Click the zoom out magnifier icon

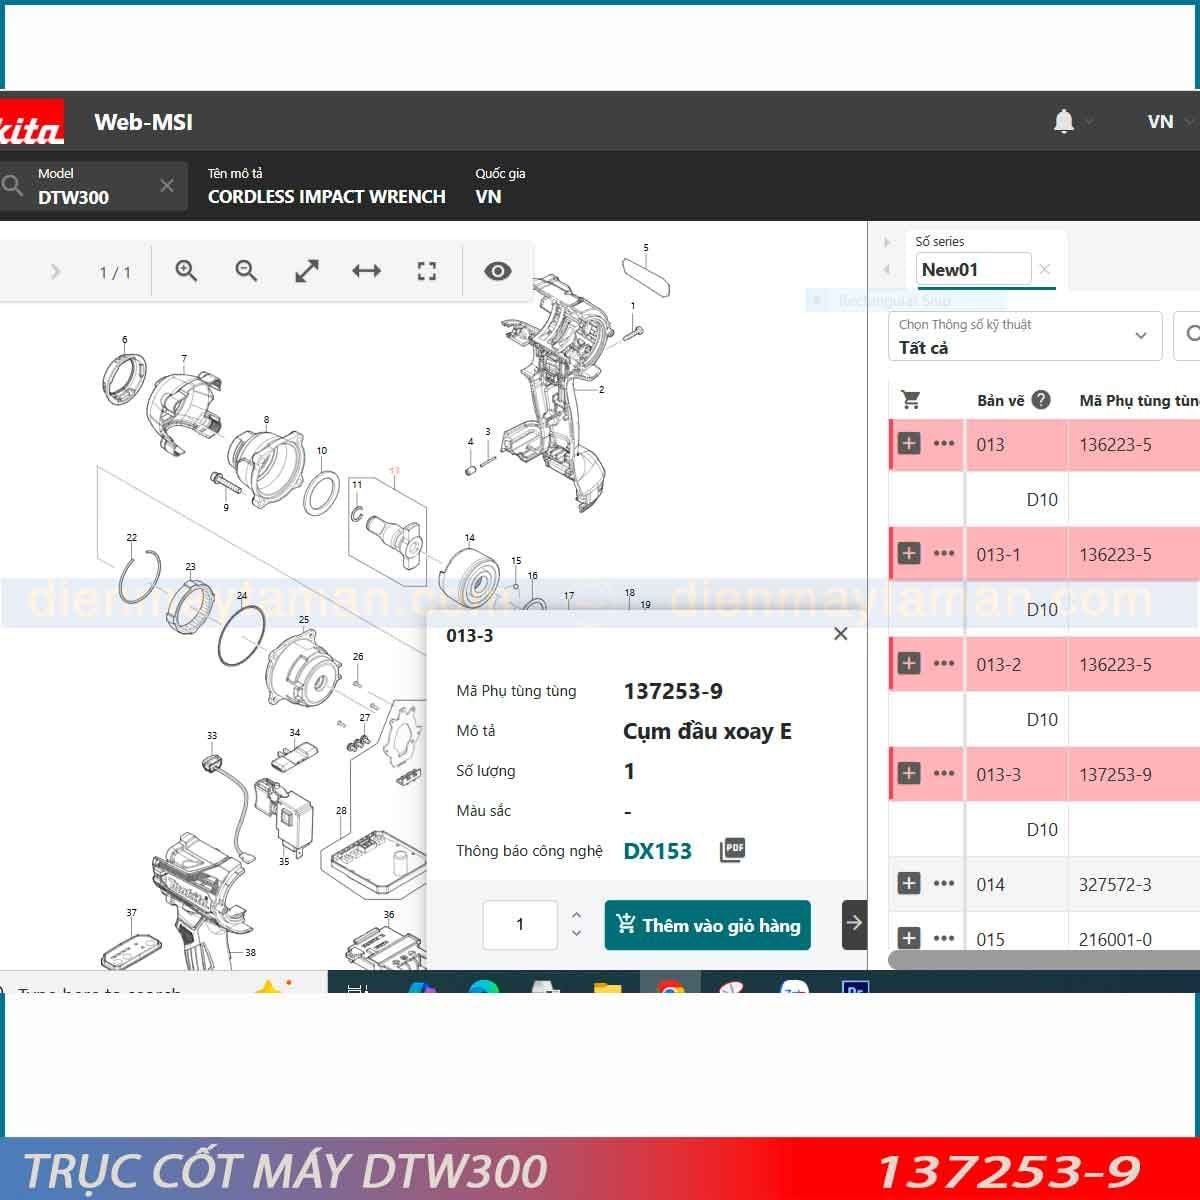pos(246,271)
